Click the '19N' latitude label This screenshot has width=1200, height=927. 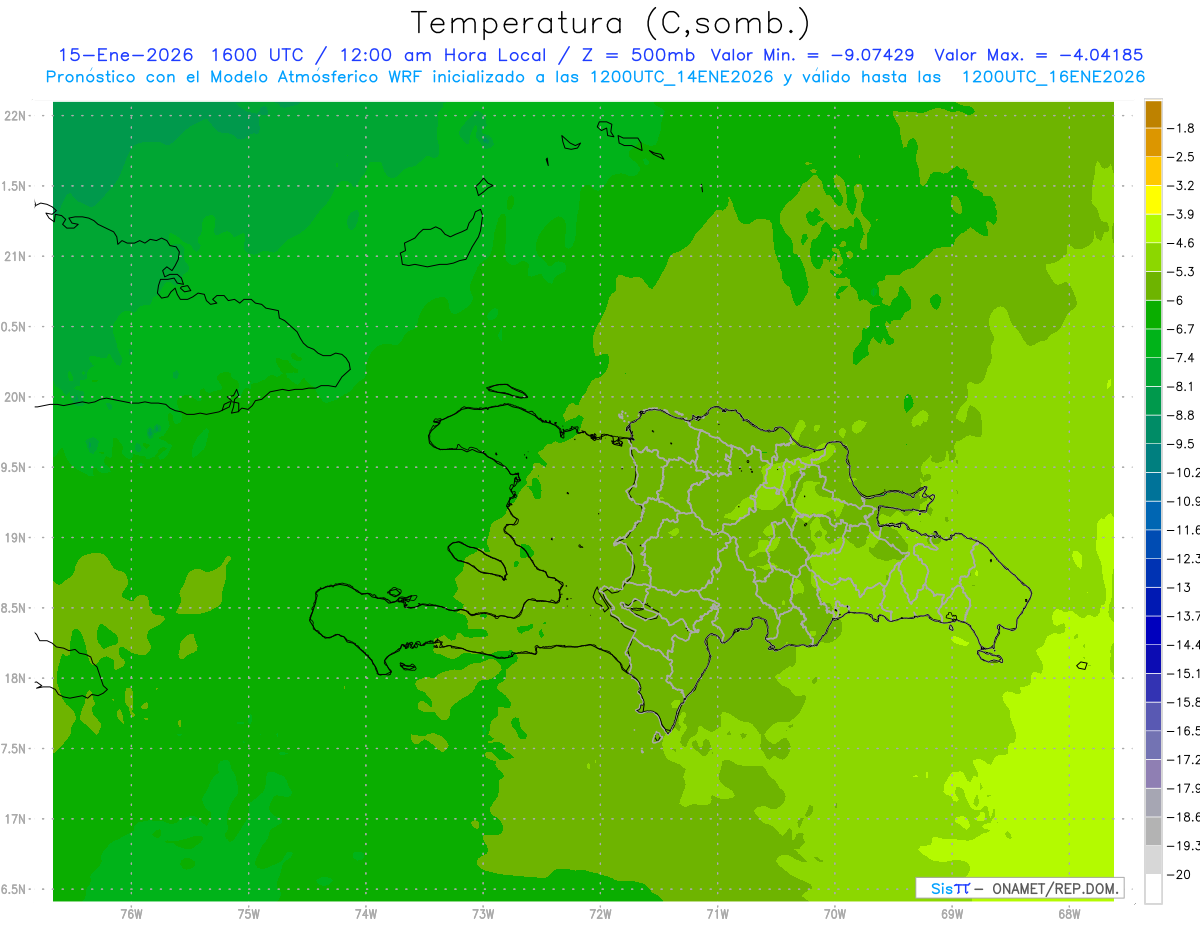coord(17,538)
